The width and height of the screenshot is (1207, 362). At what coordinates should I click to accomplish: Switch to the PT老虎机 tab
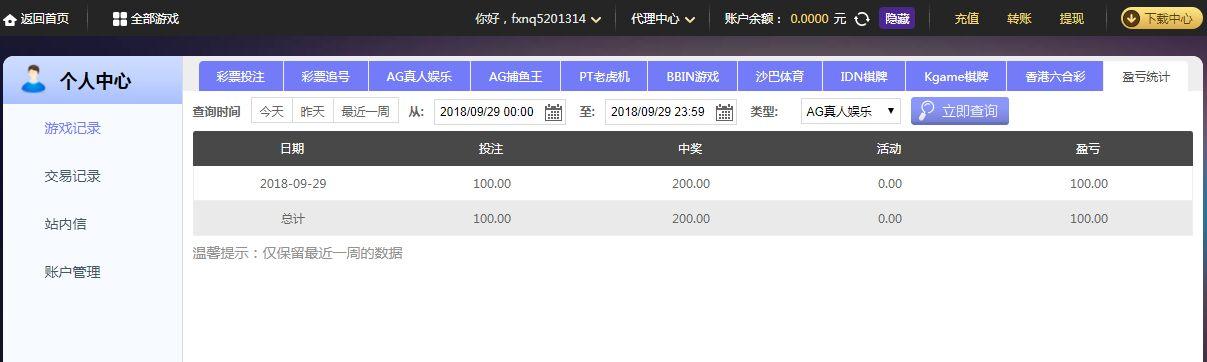604,77
